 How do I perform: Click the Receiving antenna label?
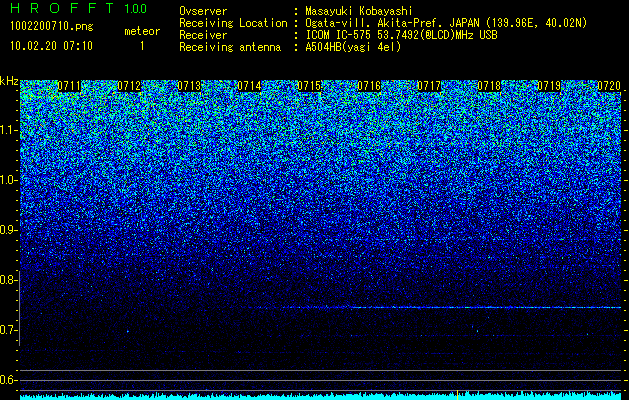pyautogui.click(x=230, y=47)
